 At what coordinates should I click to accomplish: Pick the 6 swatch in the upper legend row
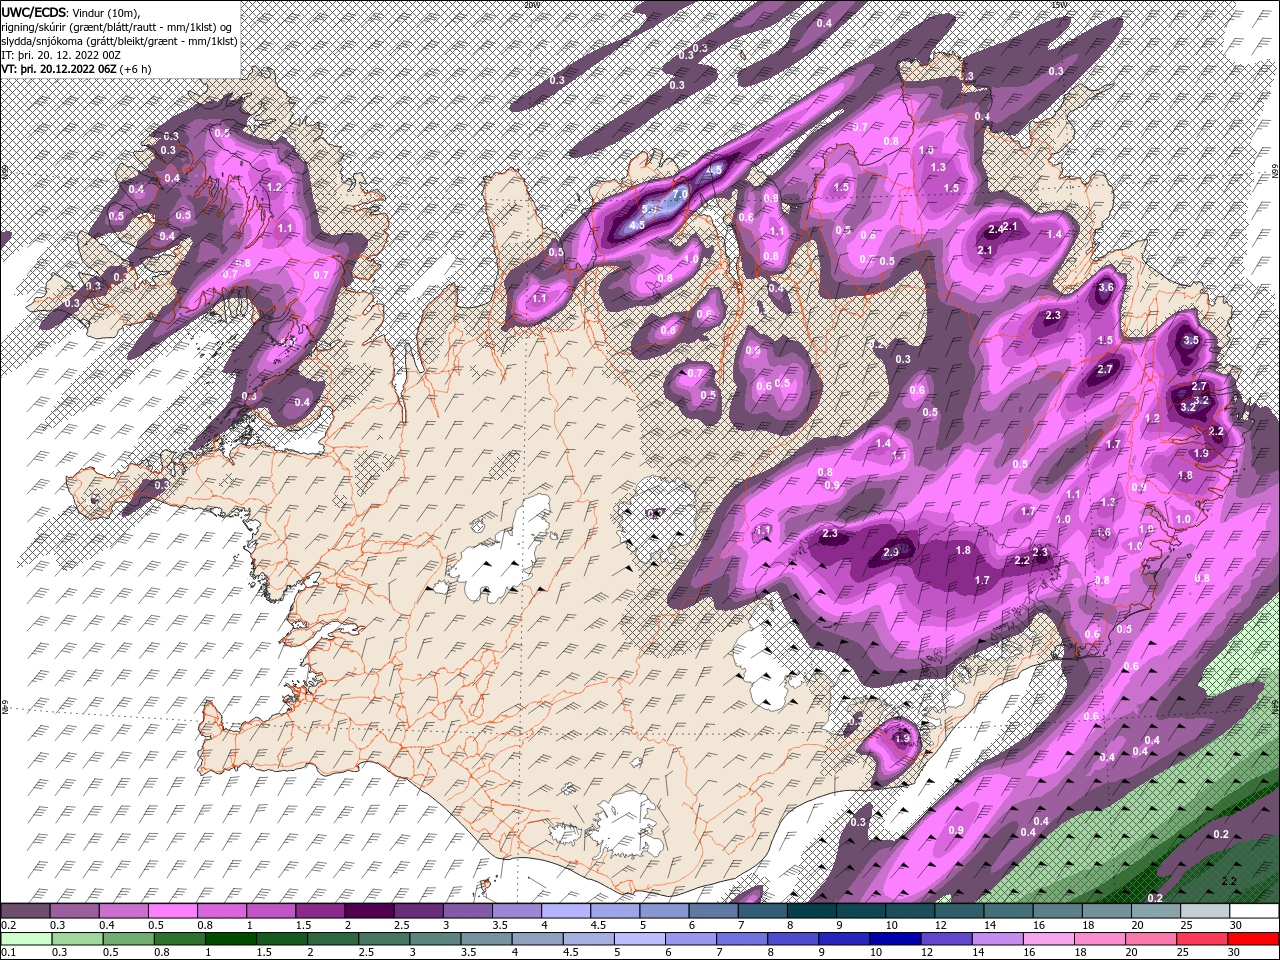[x=713, y=911]
